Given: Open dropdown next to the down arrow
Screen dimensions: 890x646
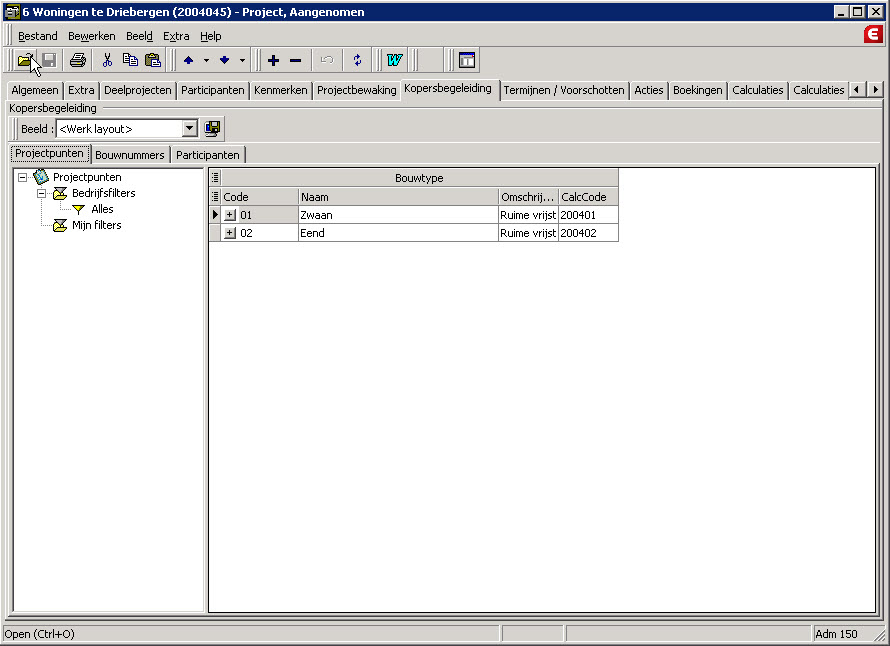Looking at the screenshot, I should click(242, 60).
